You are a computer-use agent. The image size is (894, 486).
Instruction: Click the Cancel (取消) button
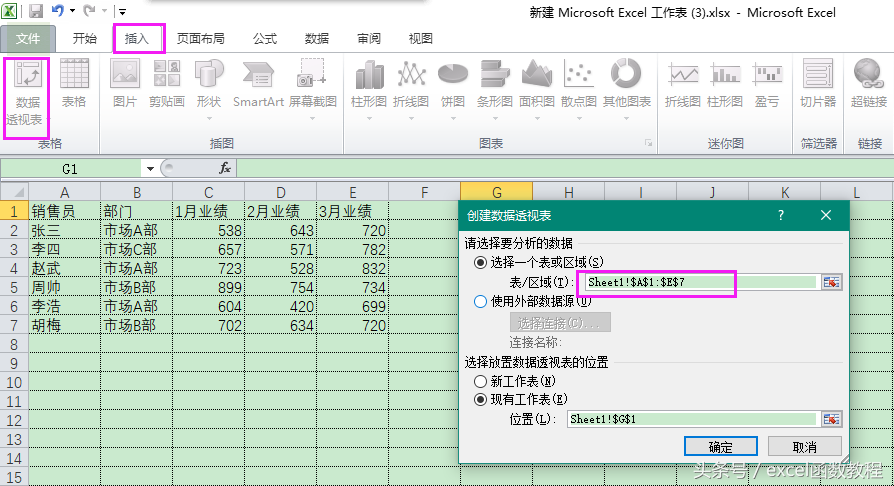tap(804, 447)
